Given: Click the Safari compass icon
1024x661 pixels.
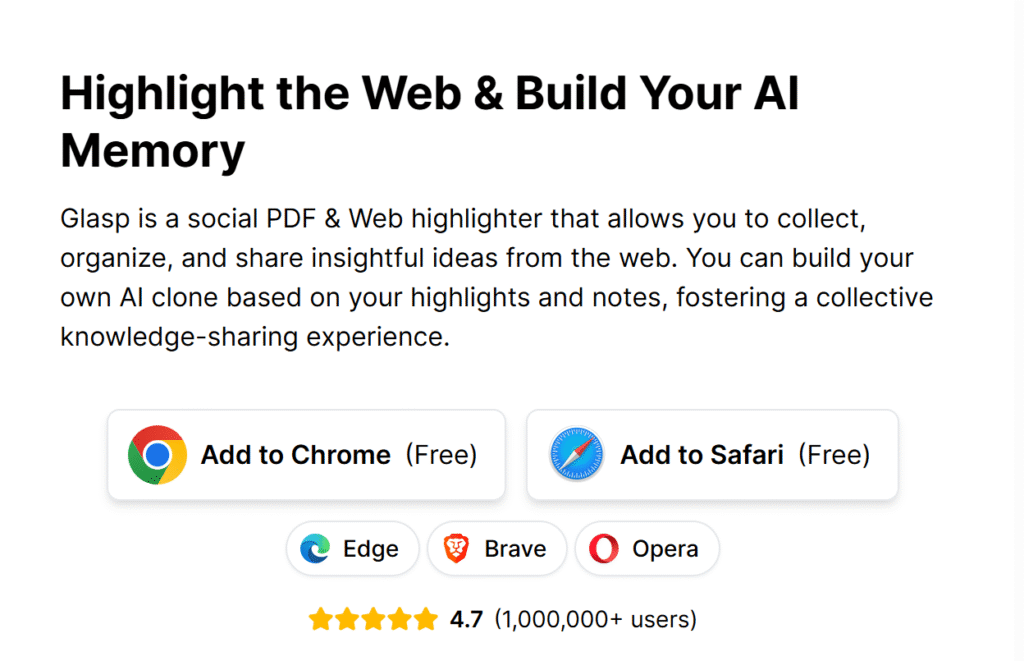Looking at the screenshot, I should point(577,455).
